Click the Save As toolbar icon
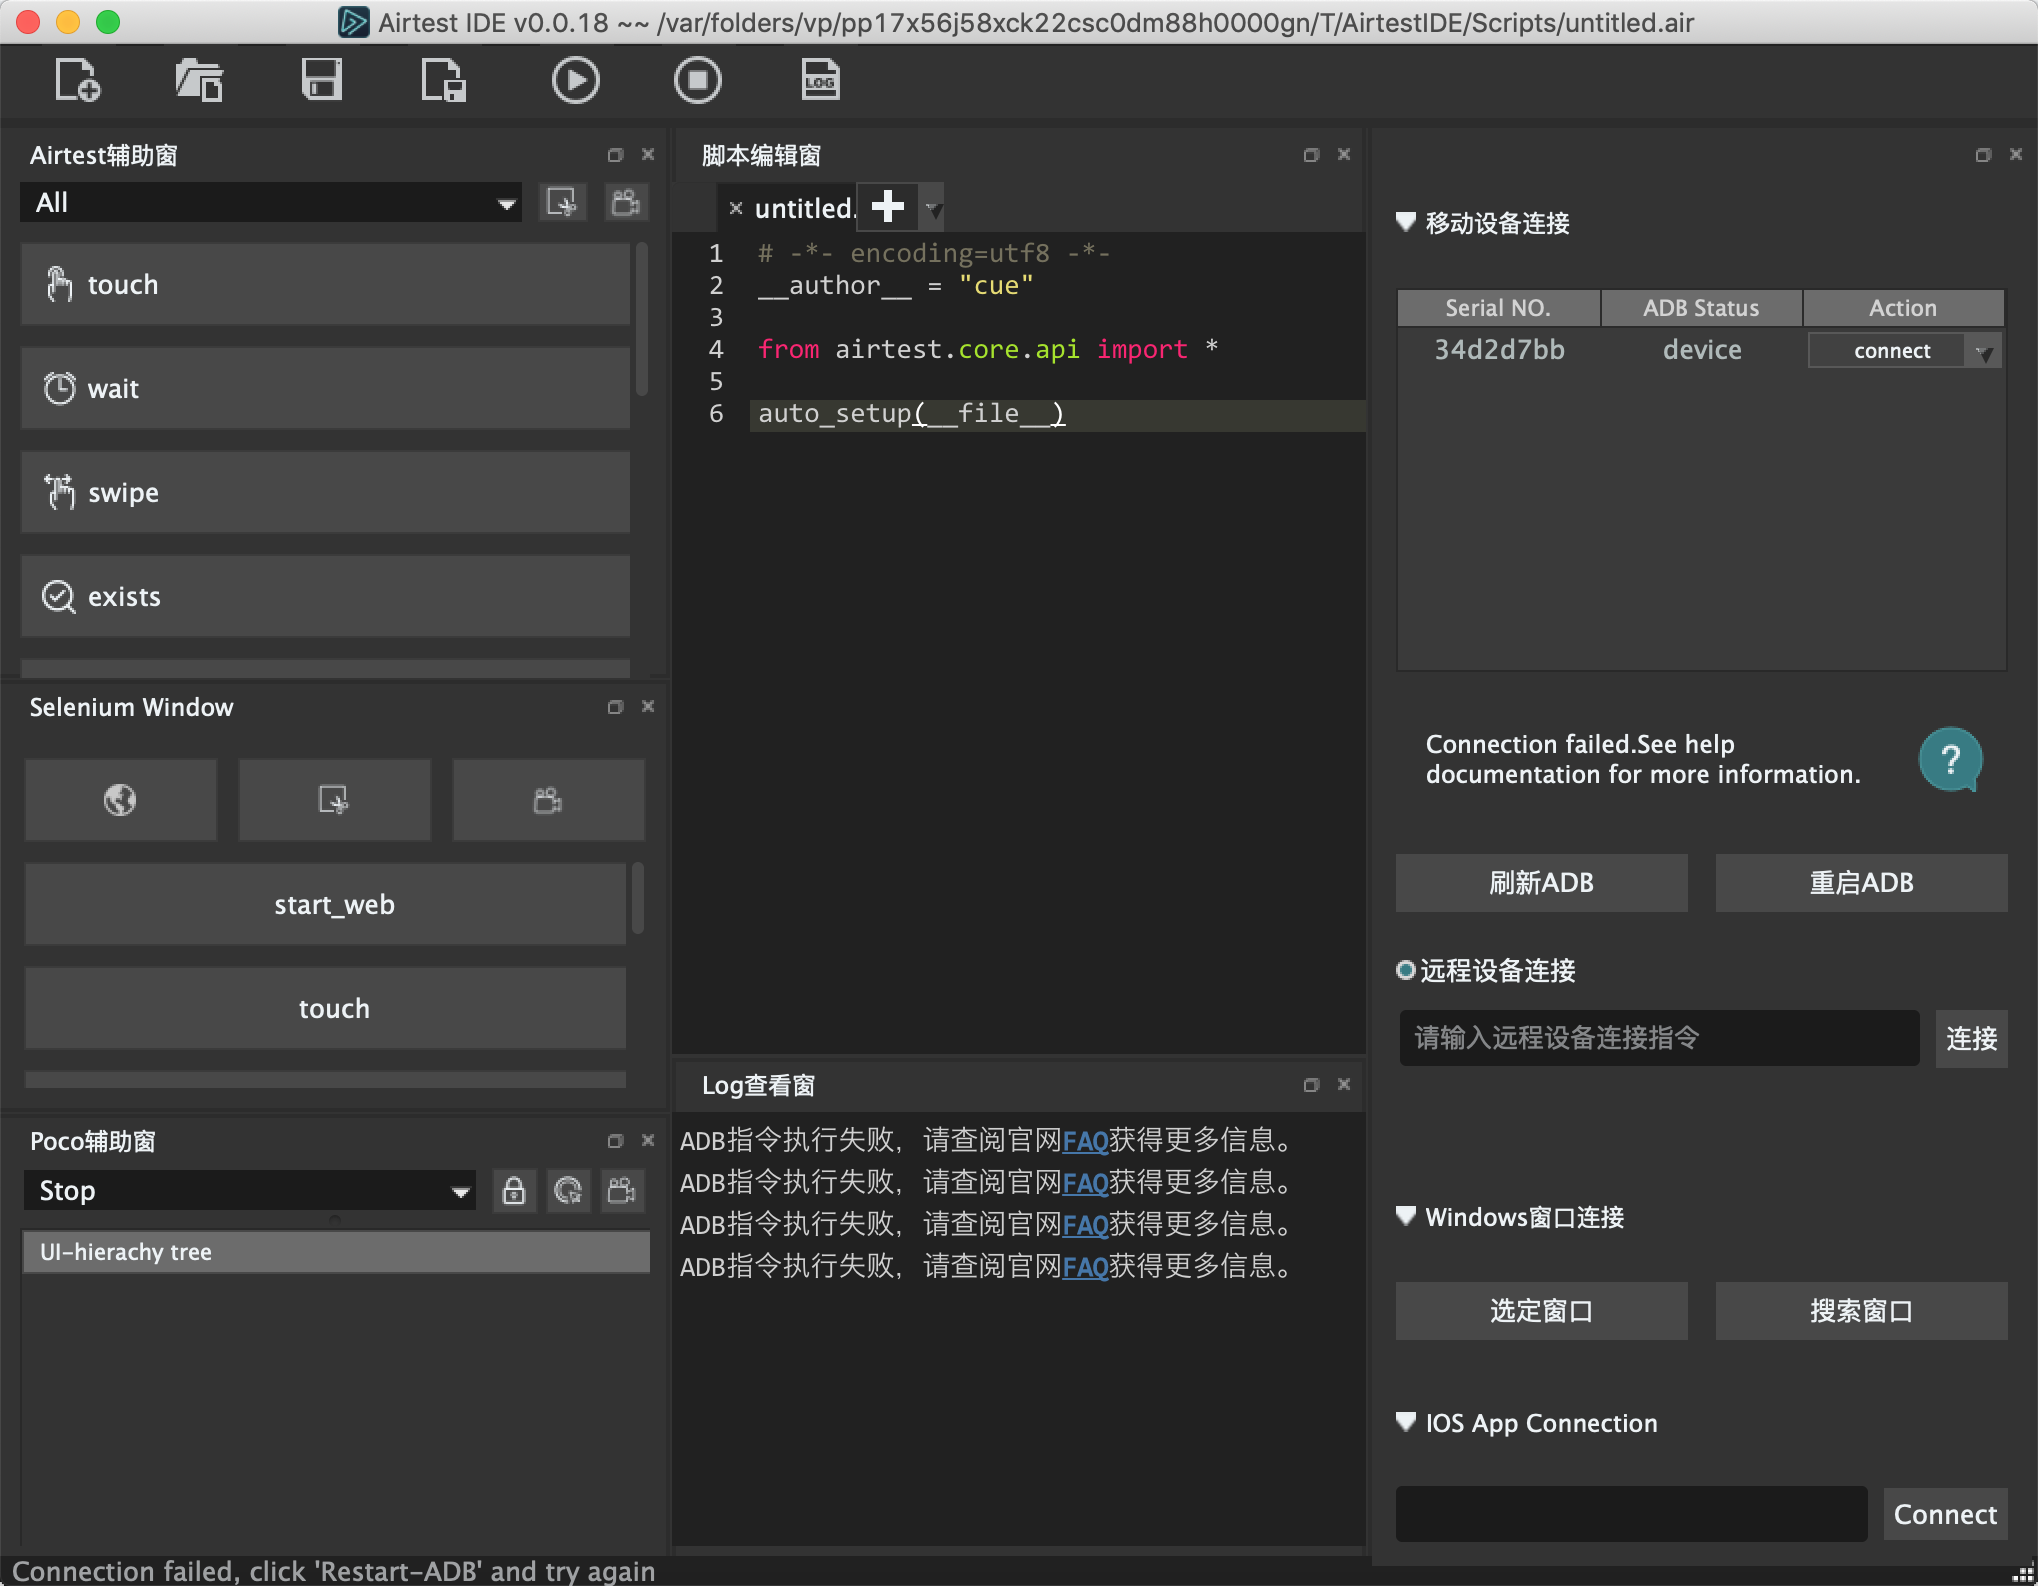Image resolution: width=2038 pixels, height=1586 pixels. click(443, 80)
